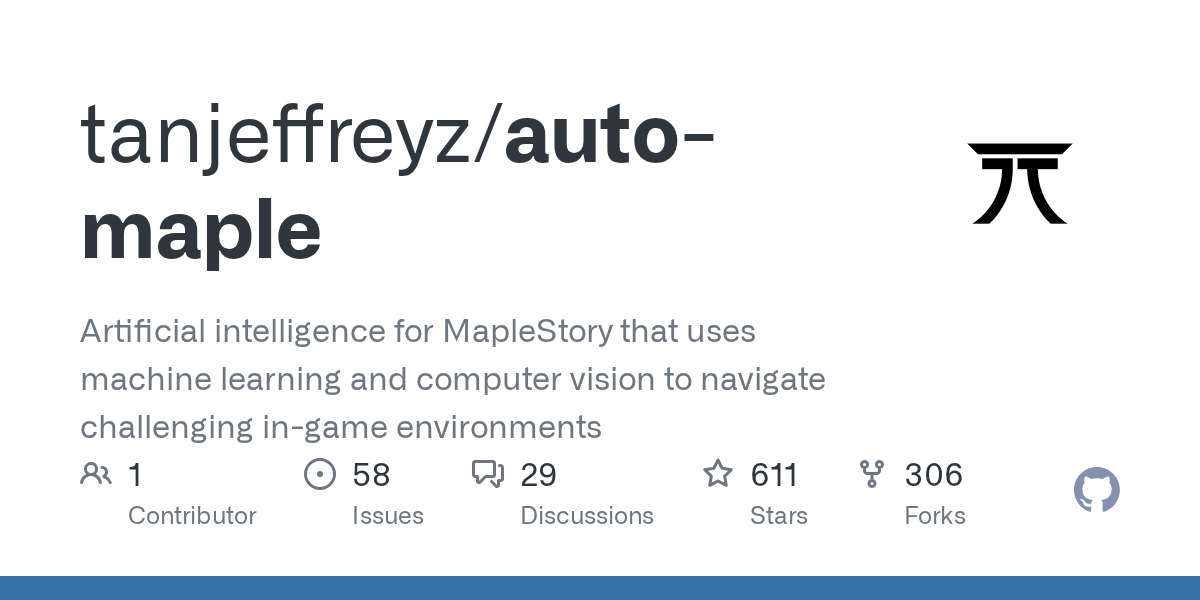Click the contributors people icon

[x=96, y=474]
